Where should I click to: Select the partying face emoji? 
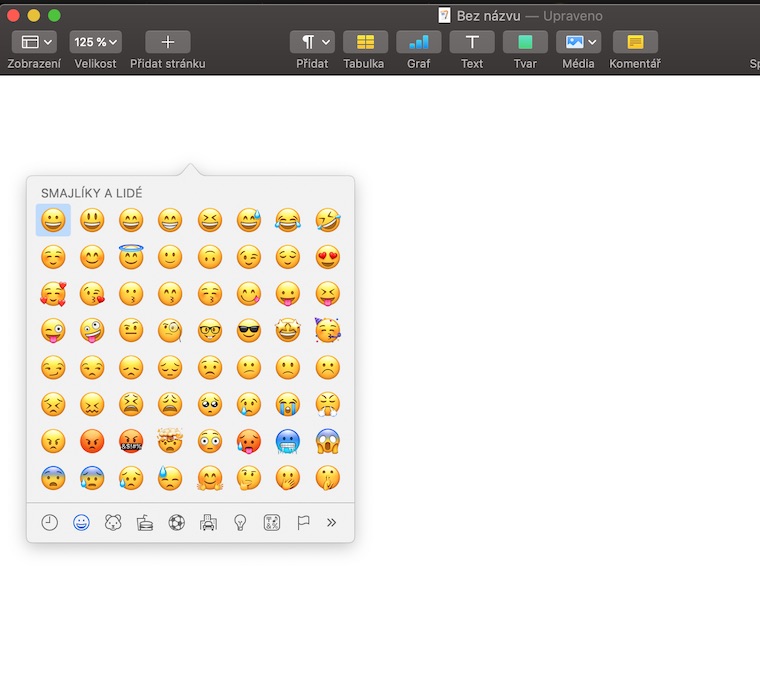328,331
